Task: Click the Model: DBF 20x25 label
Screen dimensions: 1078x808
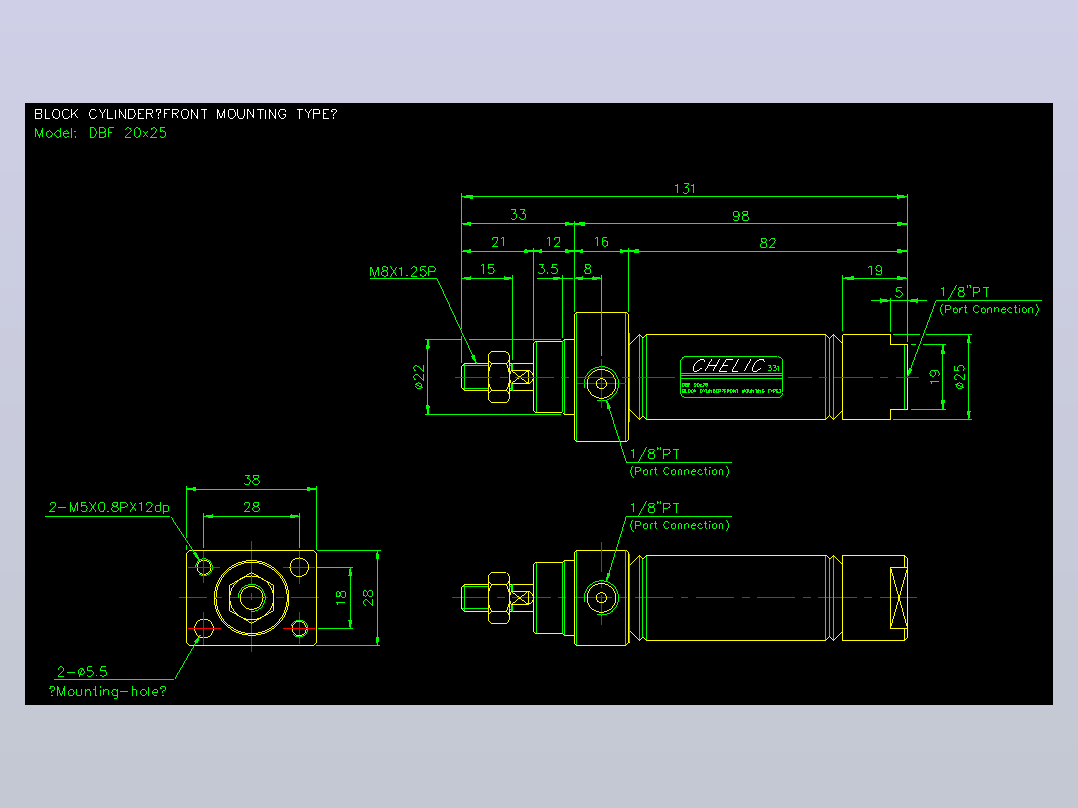Action: [100, 133]
